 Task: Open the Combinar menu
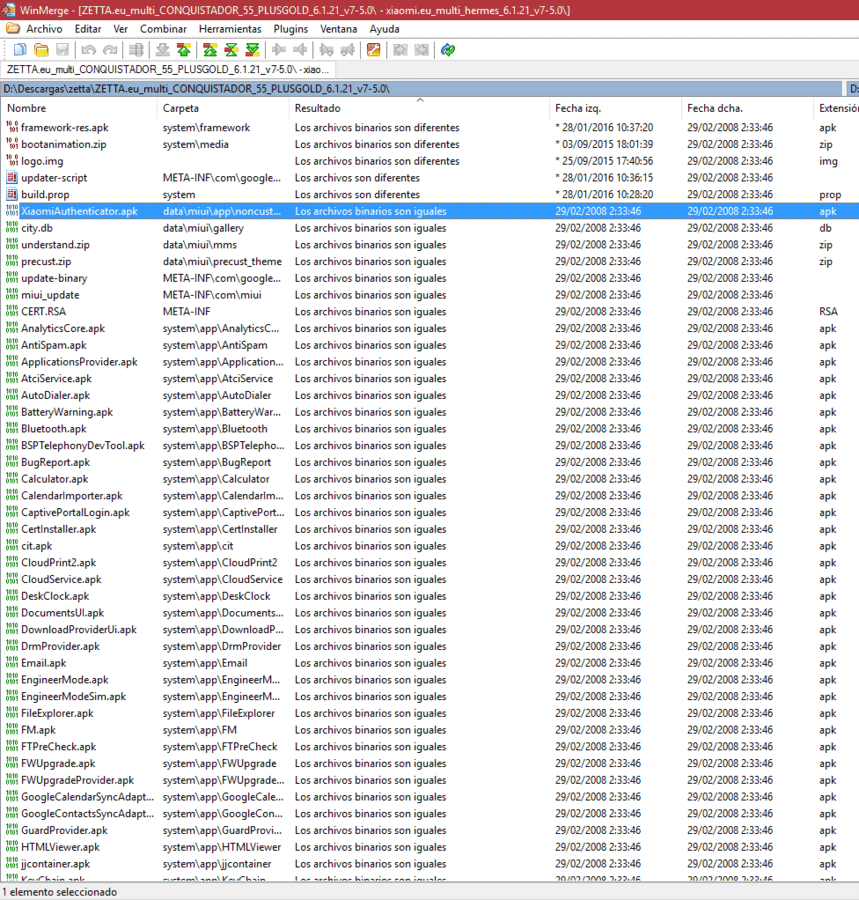coord(164,29)
